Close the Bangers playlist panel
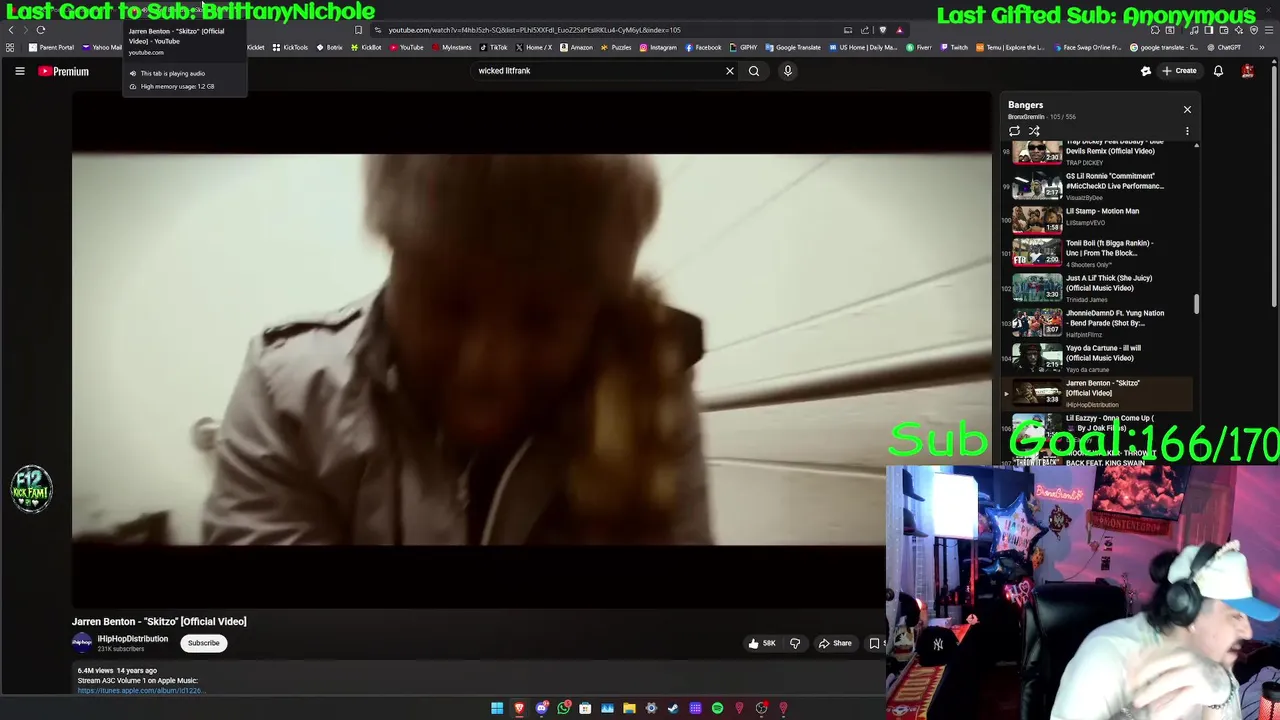 tap(1187, 109)
